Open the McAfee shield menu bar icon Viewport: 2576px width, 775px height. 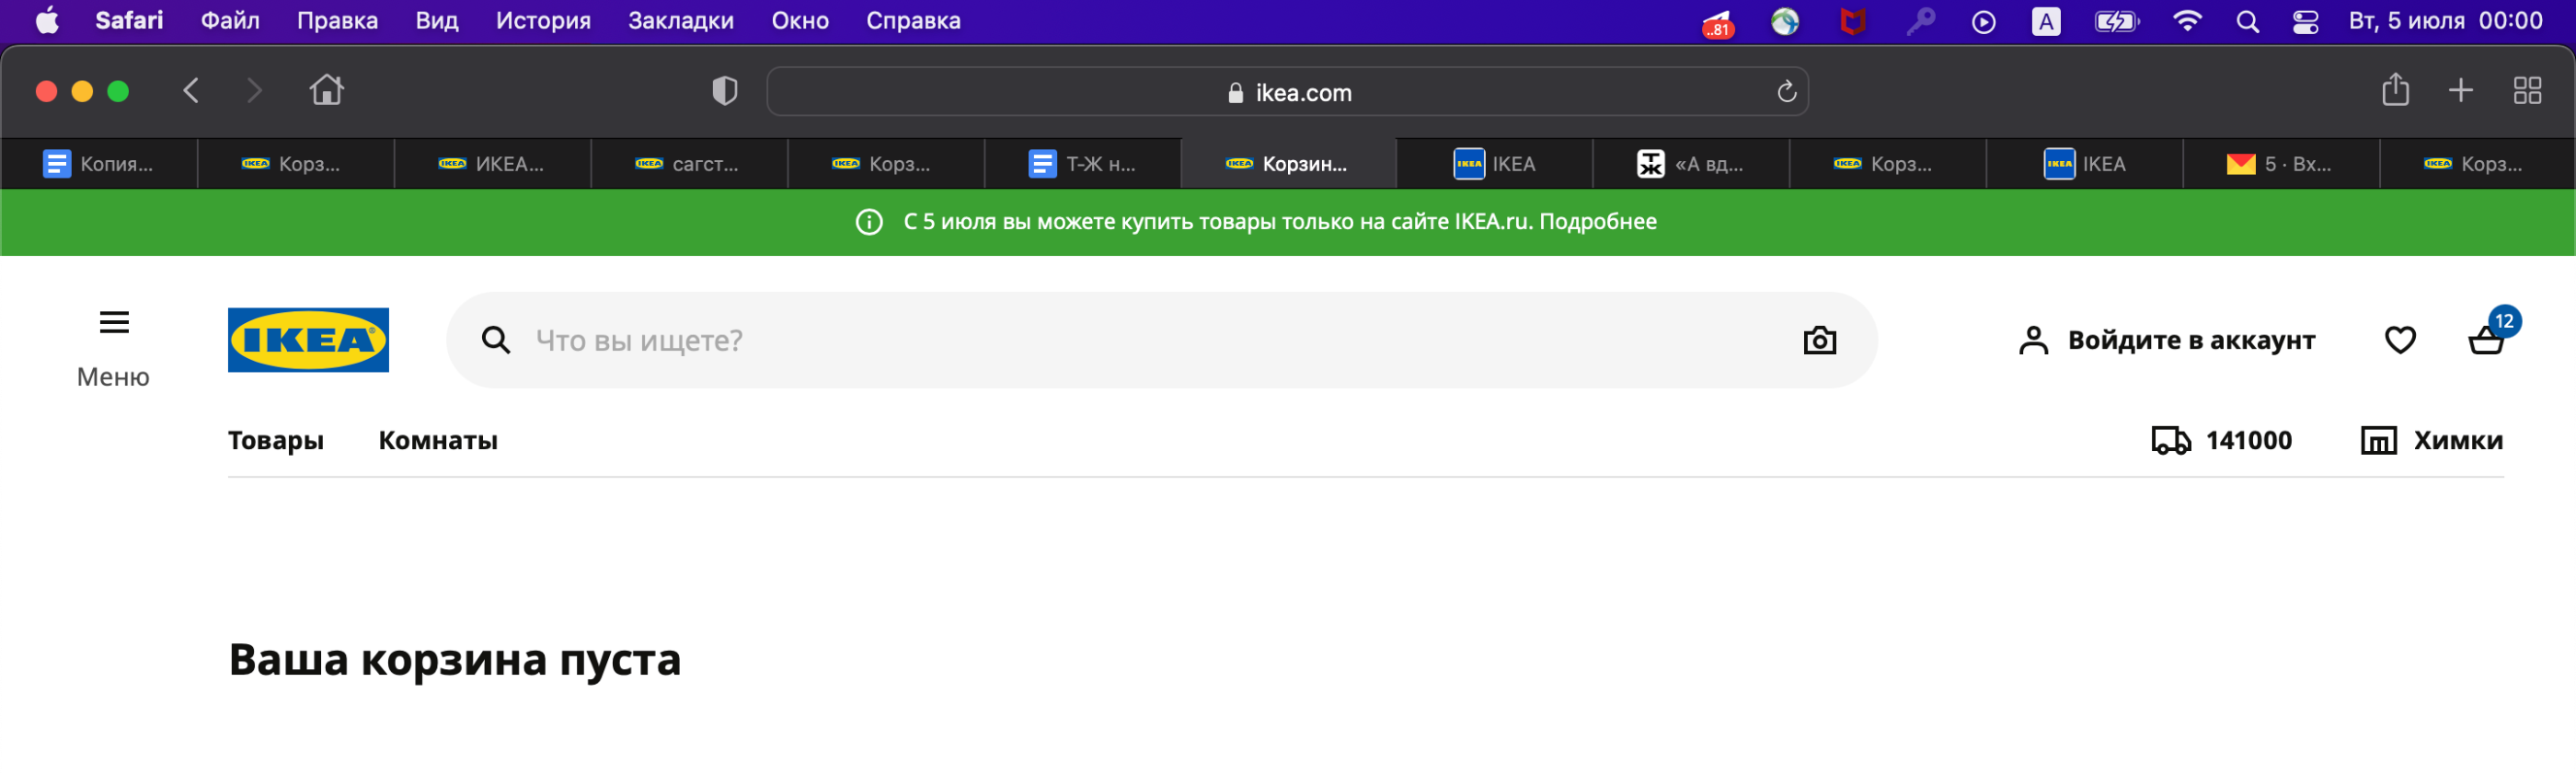pyautogui.click(x=1852, y=21)
